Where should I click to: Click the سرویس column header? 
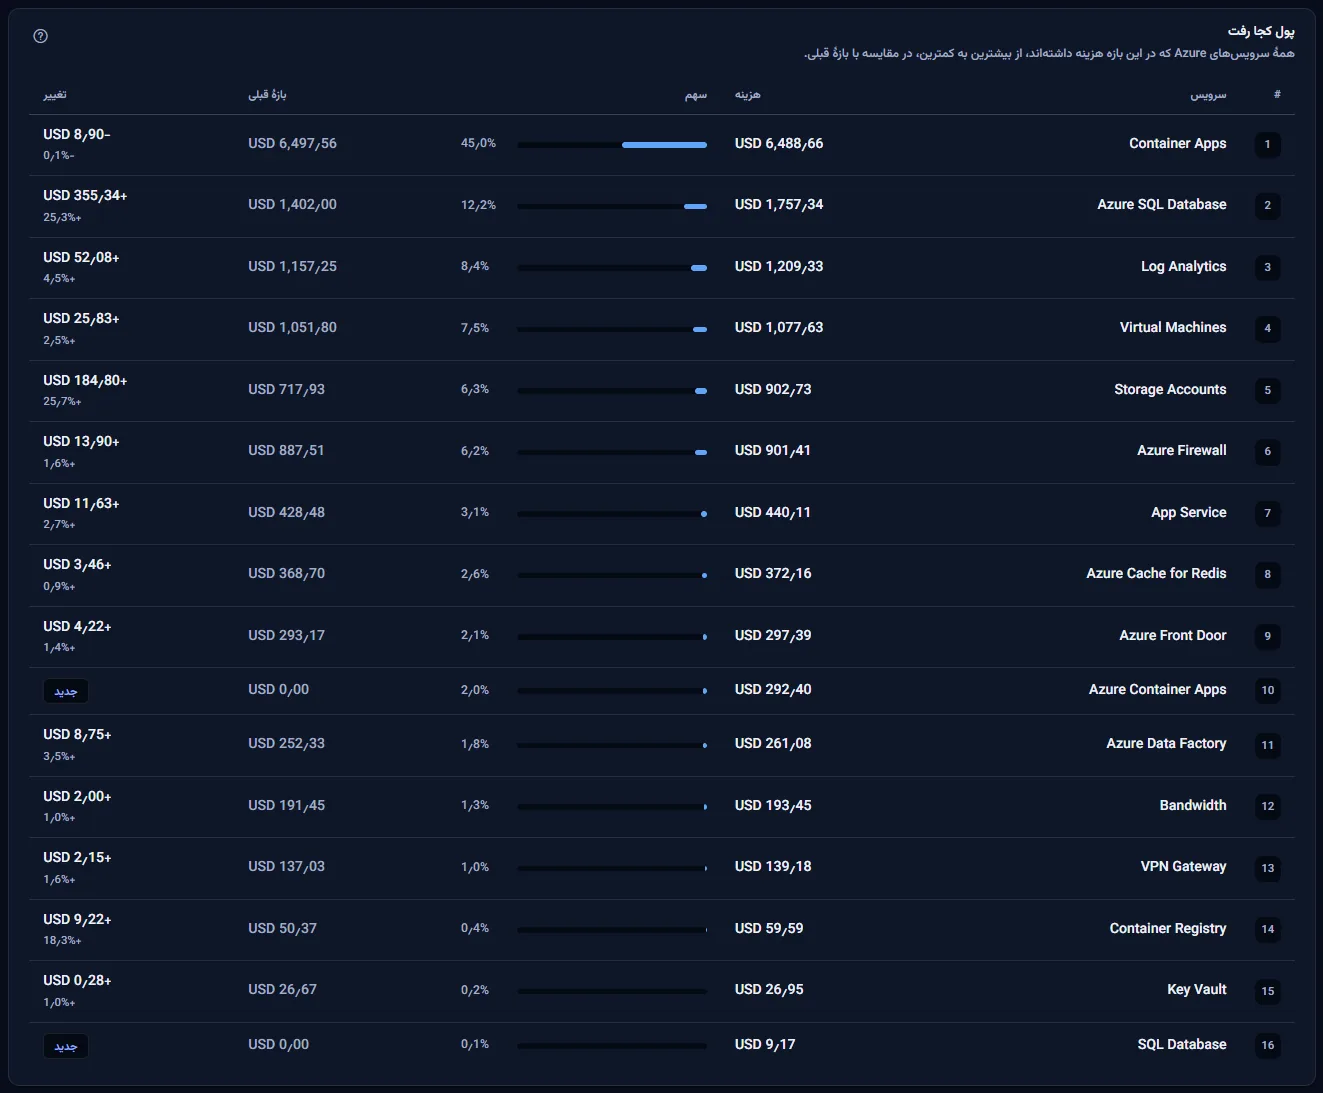coord(1208,95)
